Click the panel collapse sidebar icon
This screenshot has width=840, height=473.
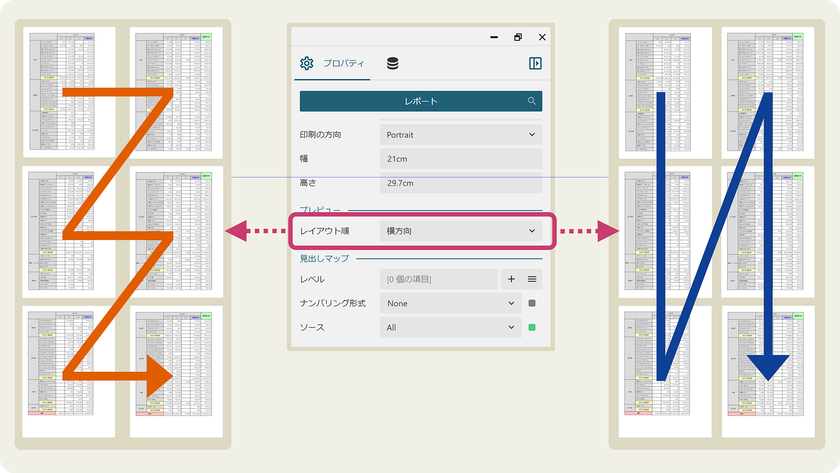click(535, 63)
